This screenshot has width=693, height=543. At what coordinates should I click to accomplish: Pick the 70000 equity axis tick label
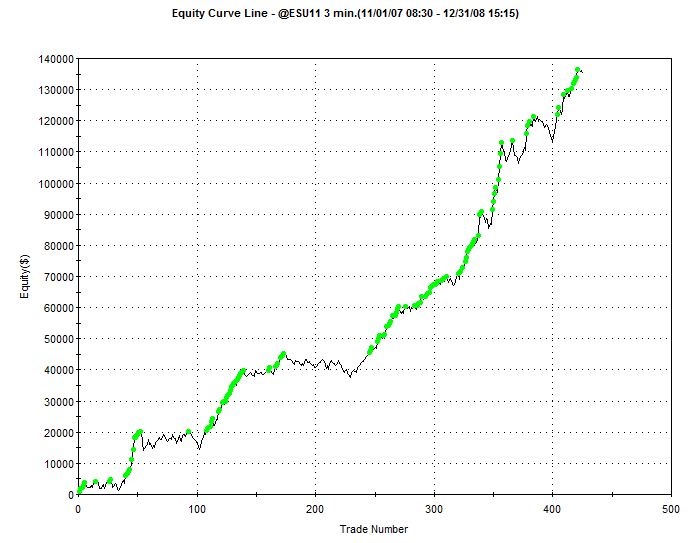54,277
